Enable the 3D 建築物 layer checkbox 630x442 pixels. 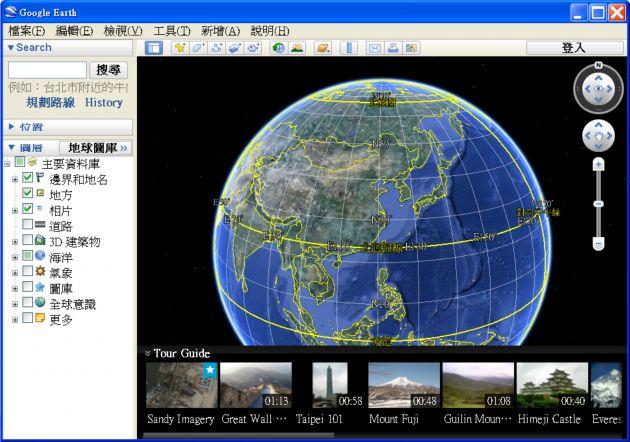pyautogui.click(x=27, y=241)
